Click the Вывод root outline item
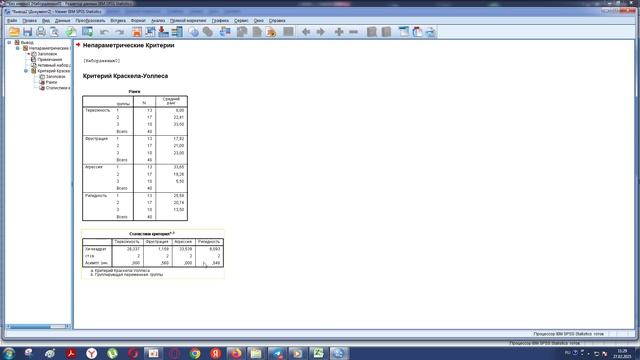Image resolution: width=640 pixels, height=360 pixels. 27,42
